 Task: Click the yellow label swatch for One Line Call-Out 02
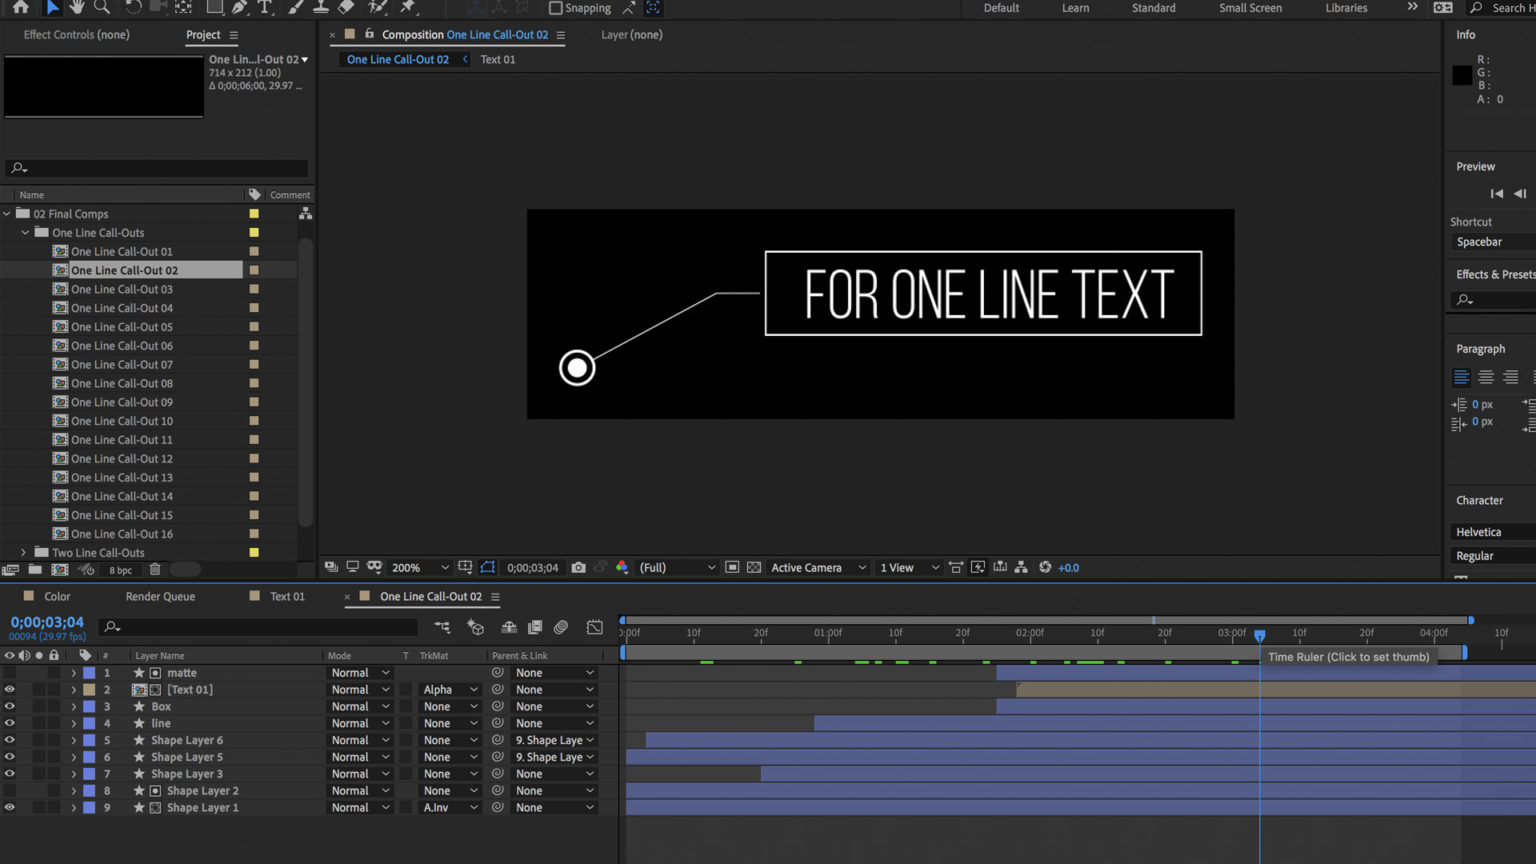(252, 269)
